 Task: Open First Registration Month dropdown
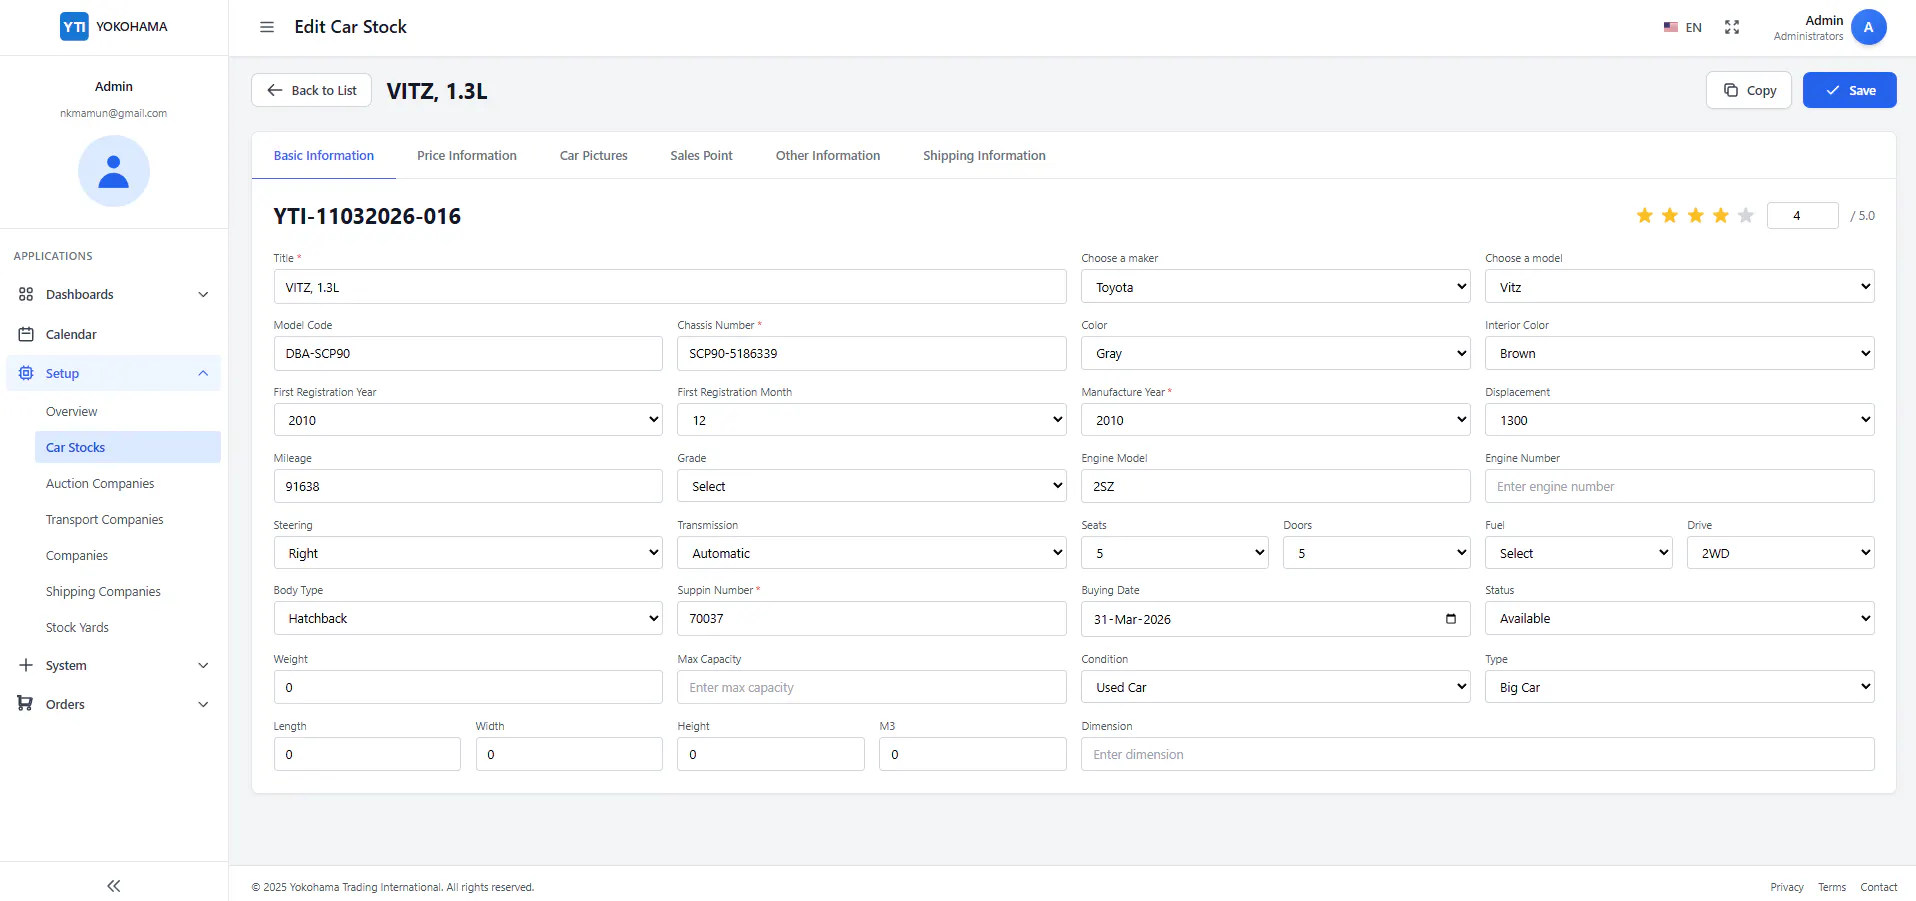871,420
